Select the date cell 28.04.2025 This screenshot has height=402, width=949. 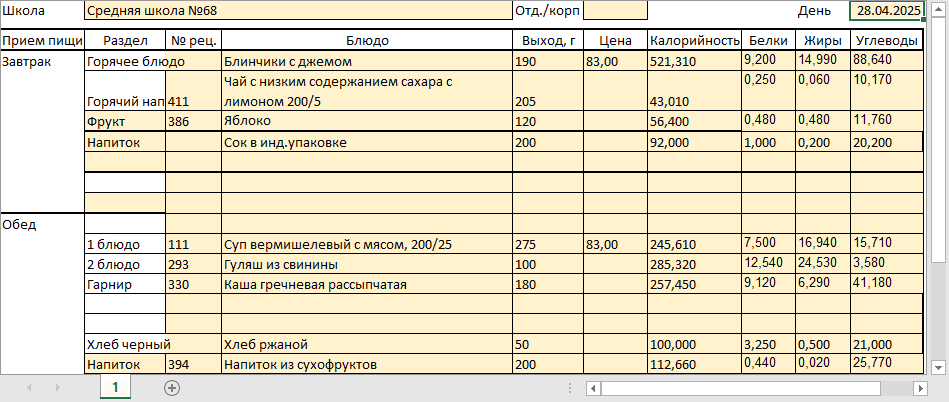887,10
